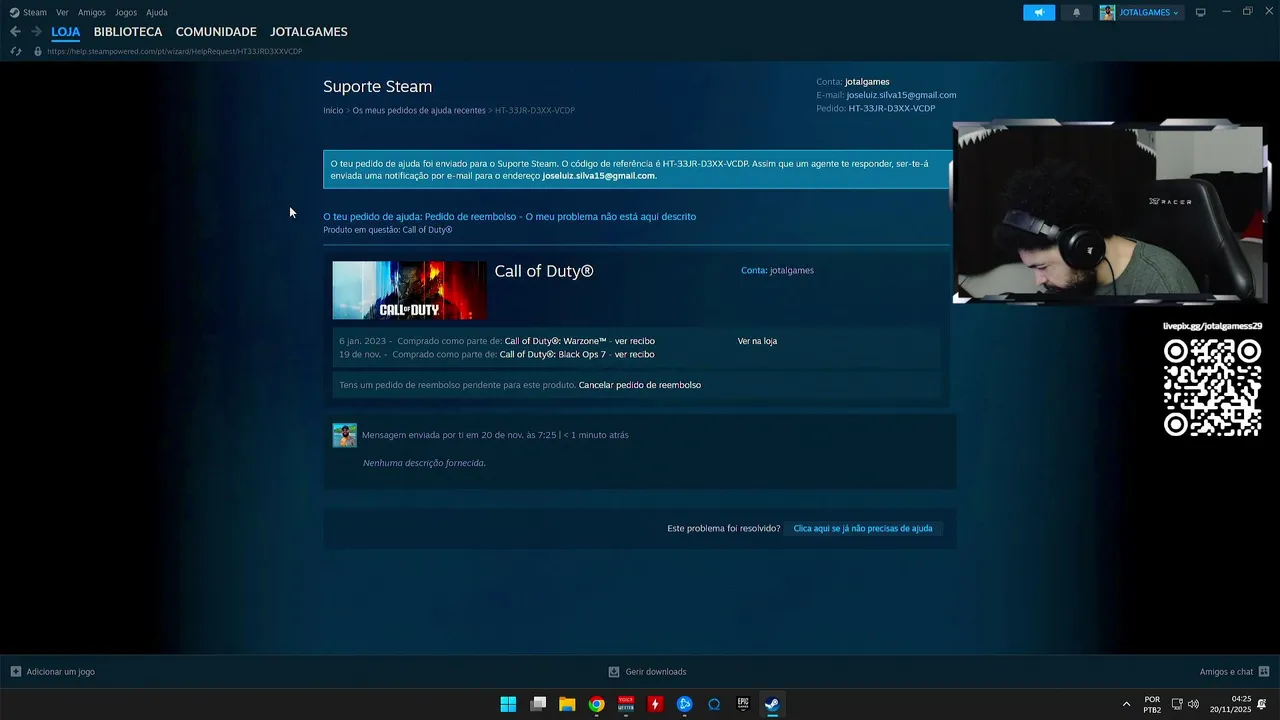Go back using the back arrow

(15, 32)
